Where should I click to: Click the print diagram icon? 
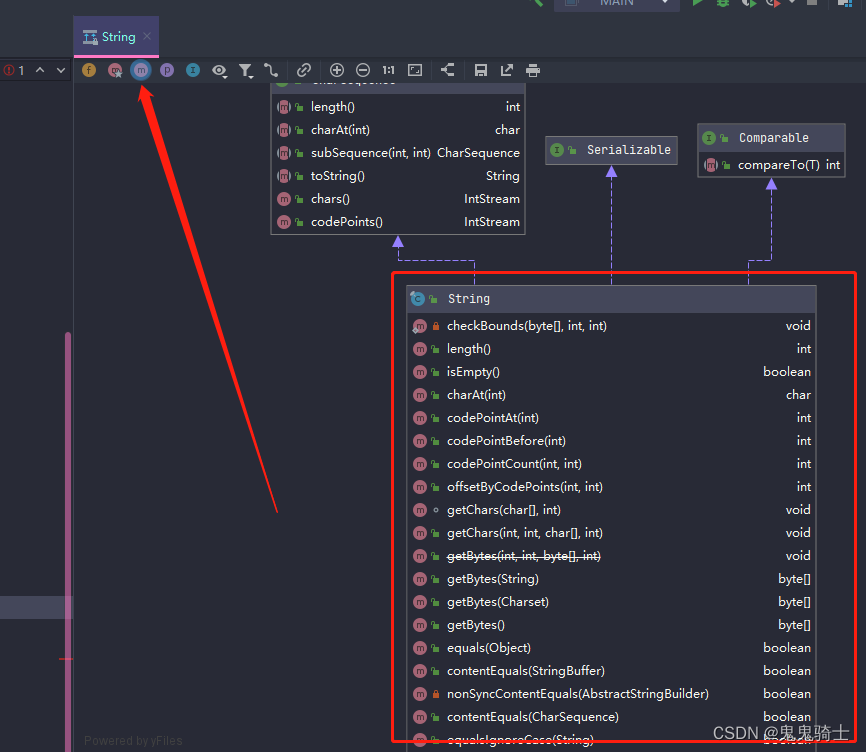(x=533, y=70)
